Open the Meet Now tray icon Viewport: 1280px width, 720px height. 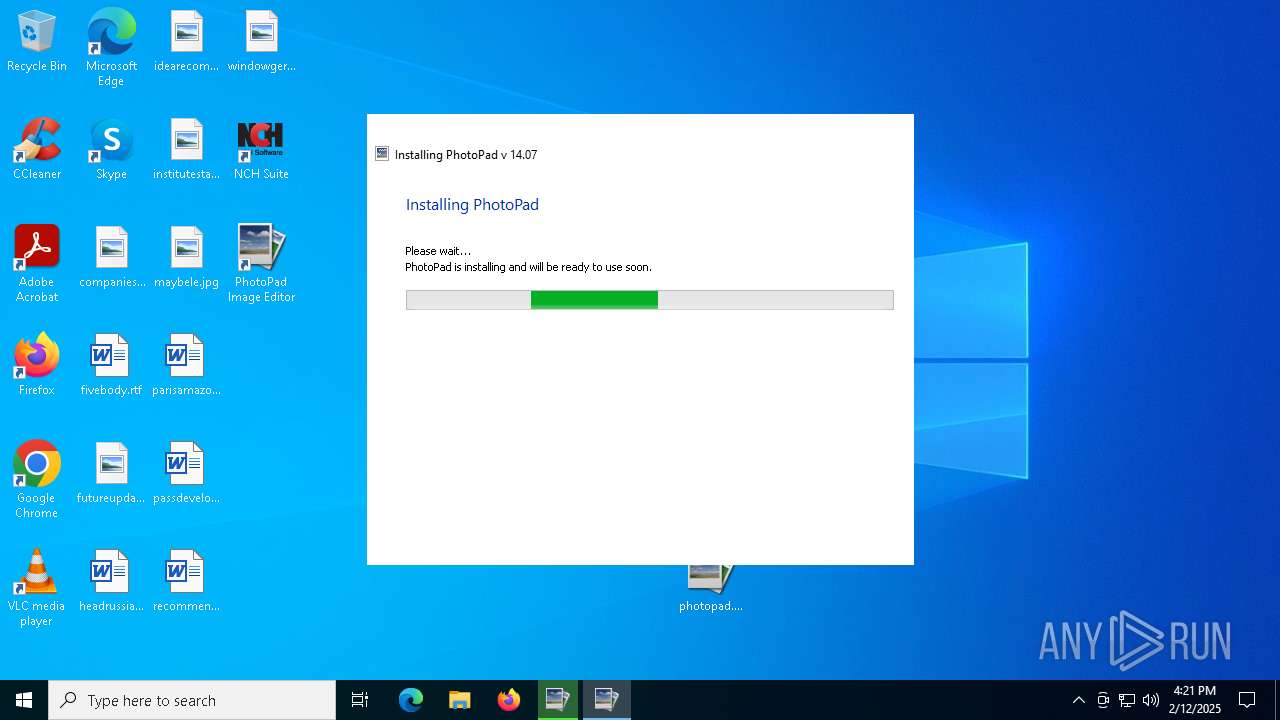[x=1103, y=700]
